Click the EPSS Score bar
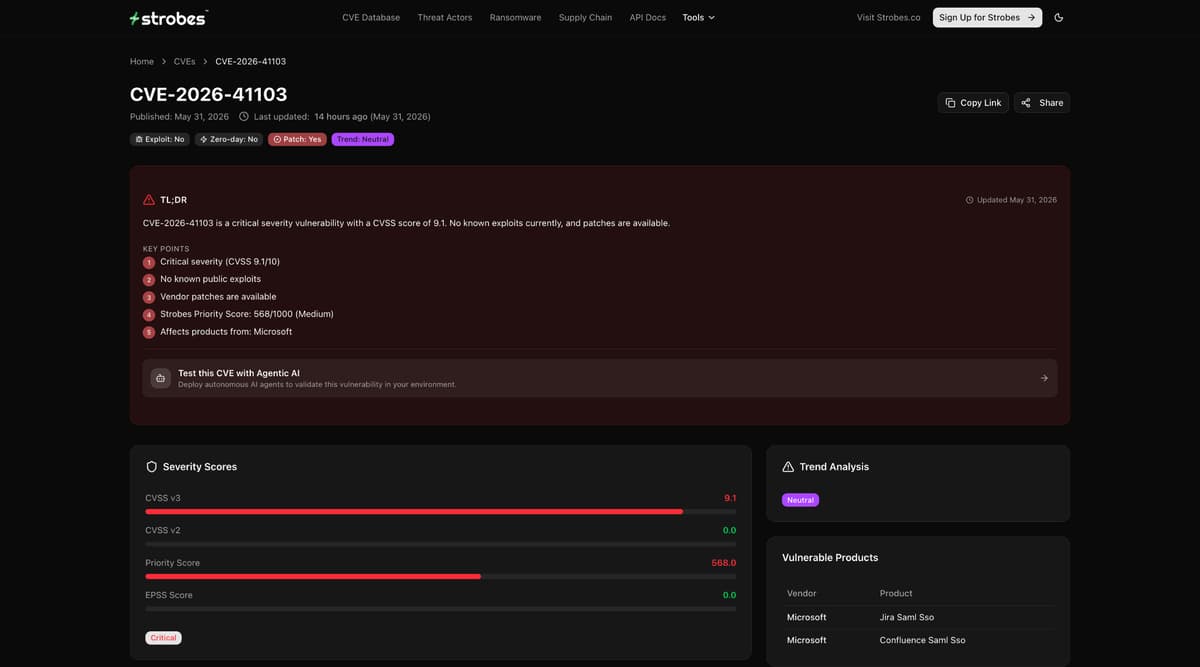The height and width of the screenshot is (667, 1200). coord(440,609)
